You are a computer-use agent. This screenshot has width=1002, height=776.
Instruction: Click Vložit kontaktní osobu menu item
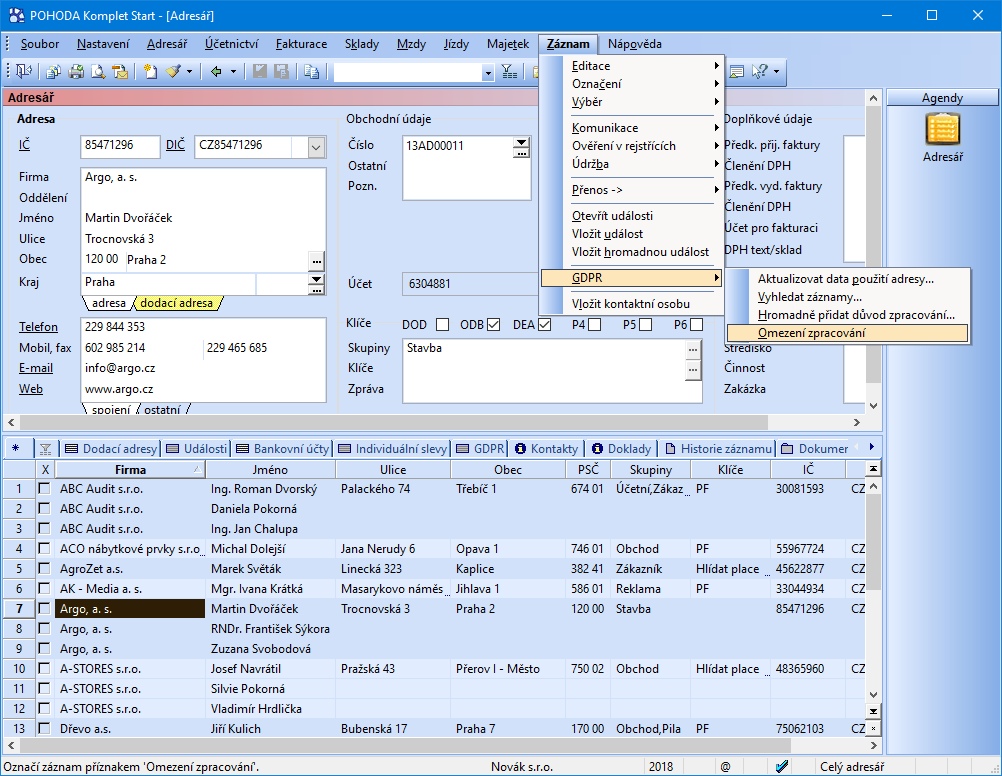point(631,304)
